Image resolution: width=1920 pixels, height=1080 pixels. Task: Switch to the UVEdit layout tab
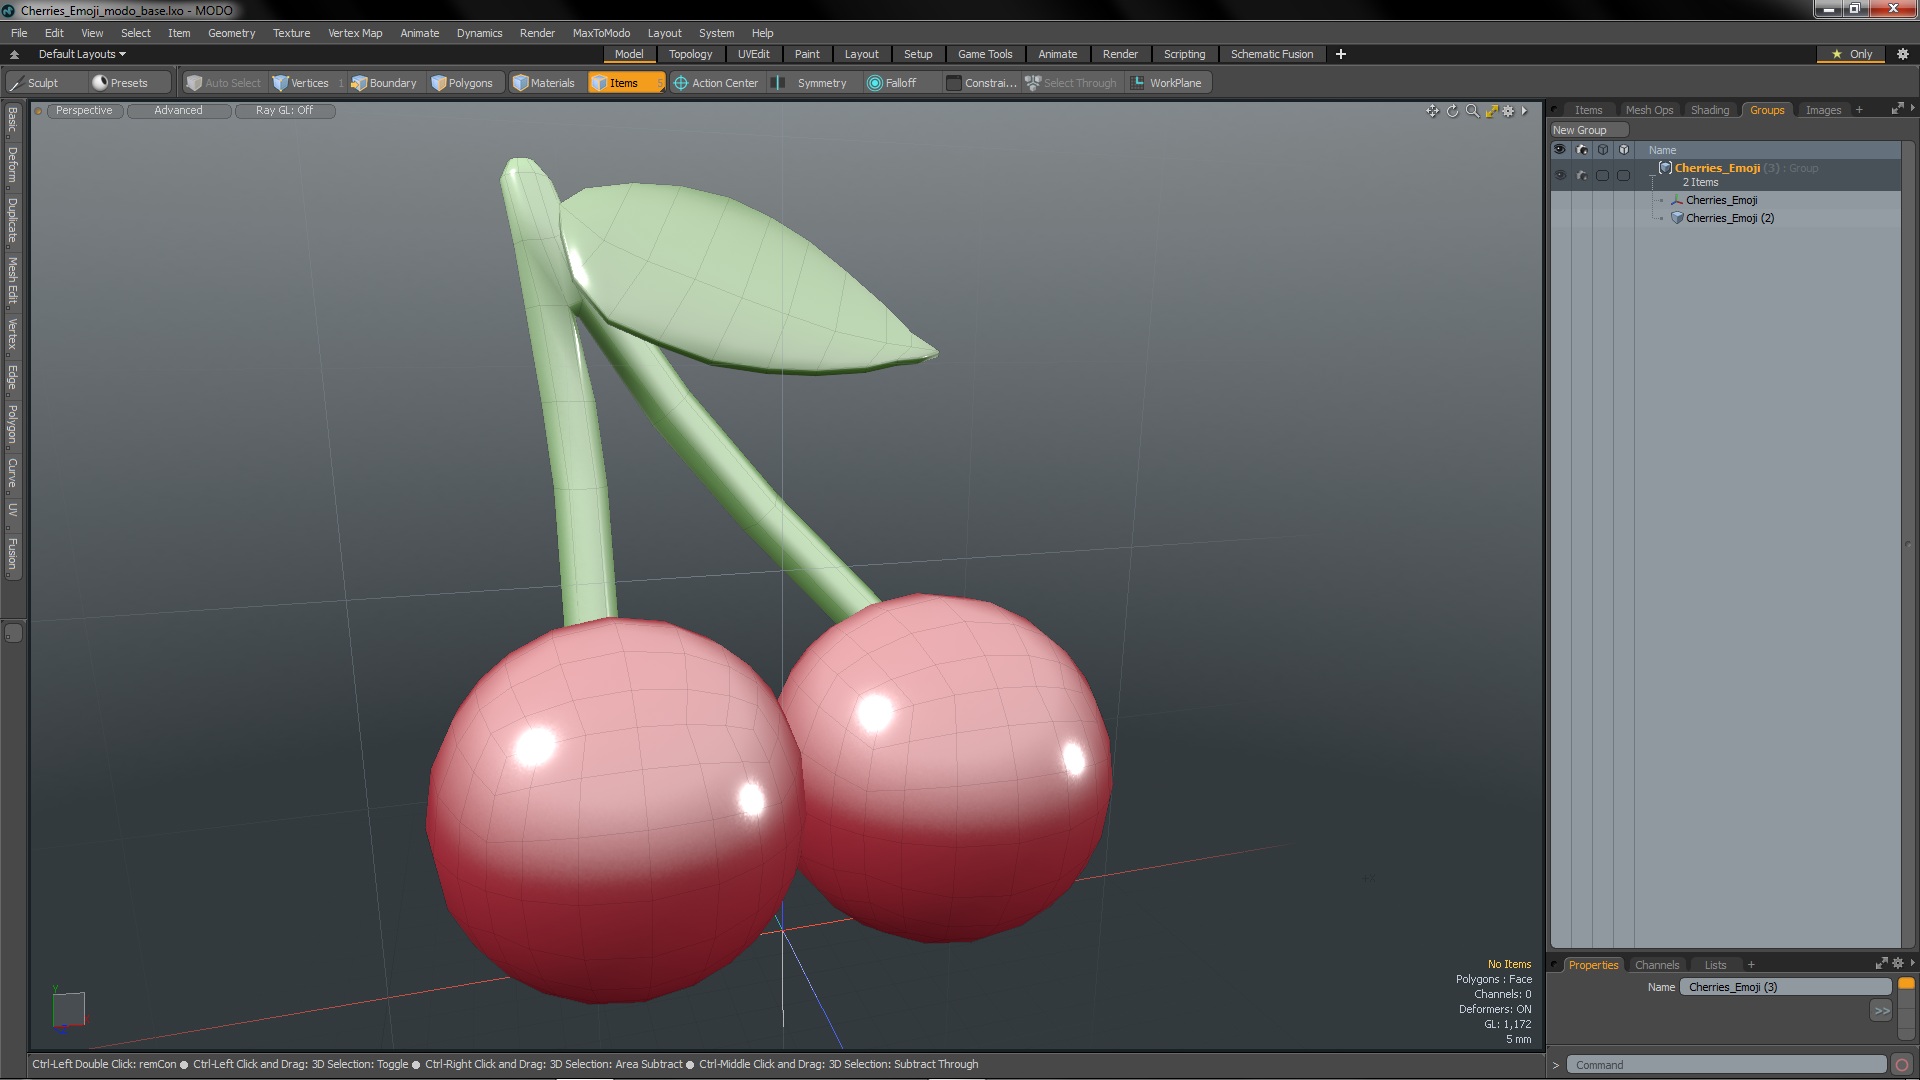pyautogui.click(x=753, y=54)
